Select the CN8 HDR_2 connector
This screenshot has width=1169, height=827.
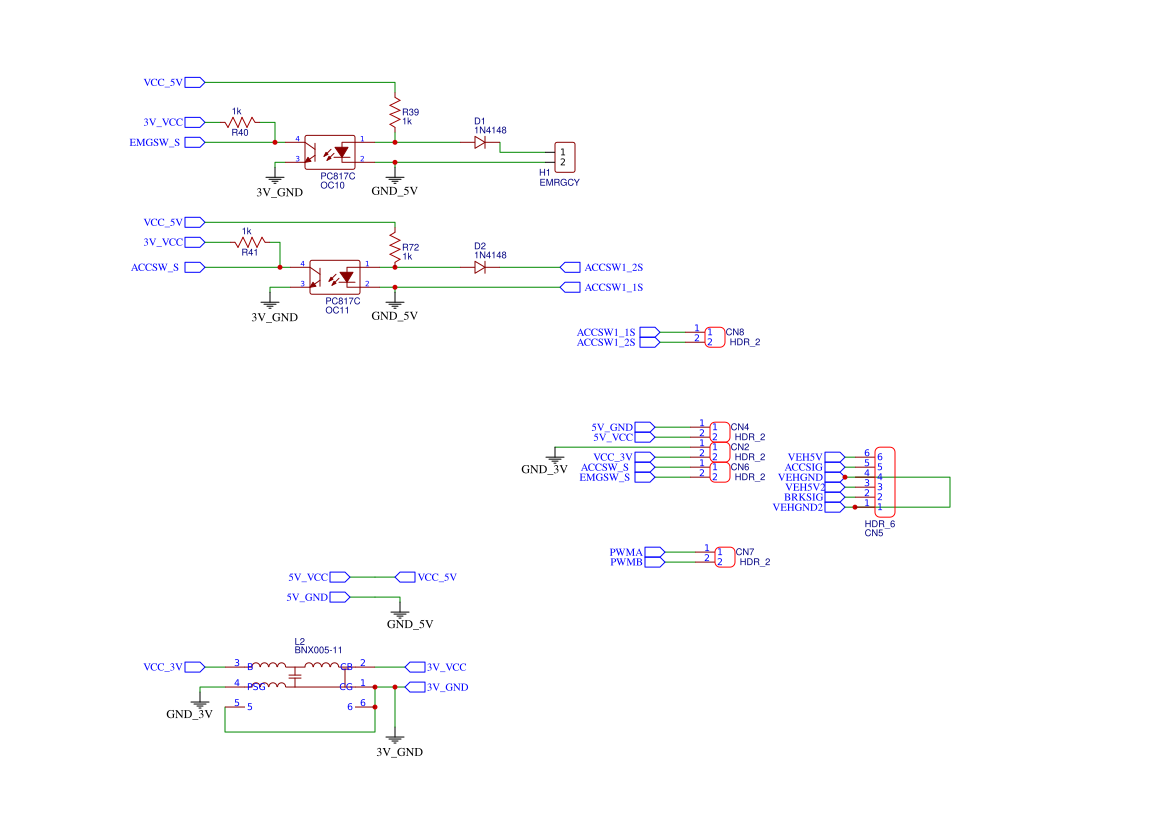click(714, 337)
